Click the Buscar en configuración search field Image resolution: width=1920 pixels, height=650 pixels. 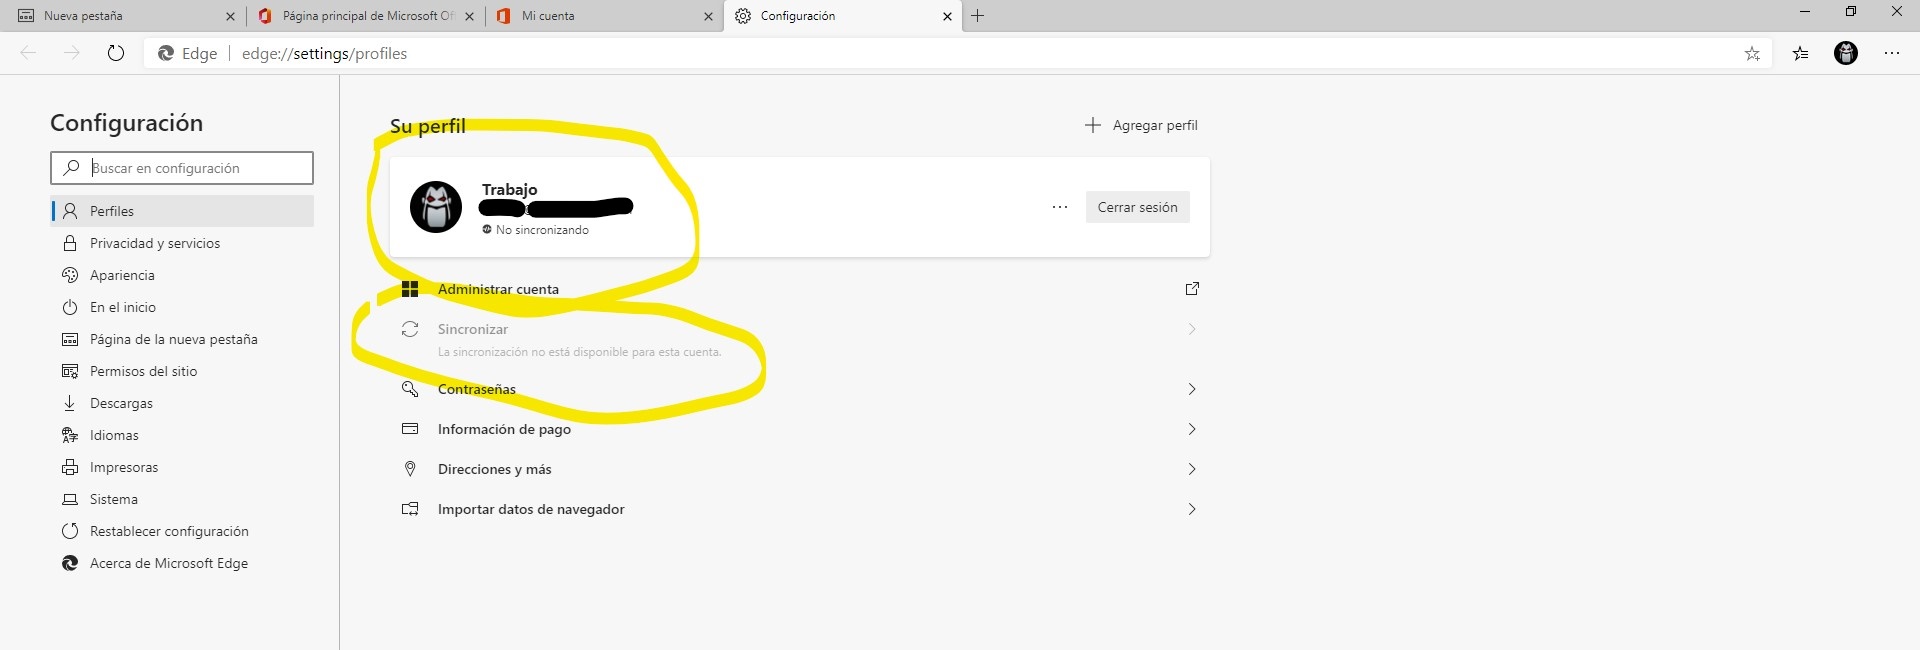182,168
